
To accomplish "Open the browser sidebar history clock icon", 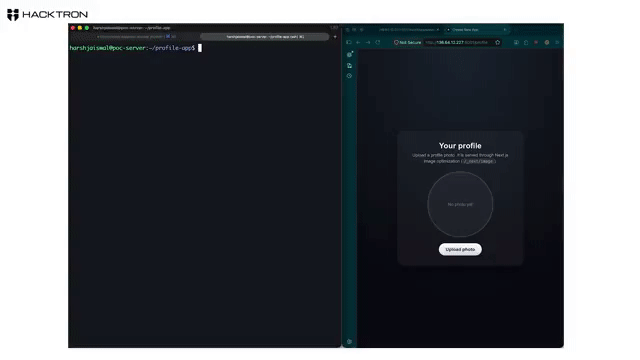I will (349, 76).
